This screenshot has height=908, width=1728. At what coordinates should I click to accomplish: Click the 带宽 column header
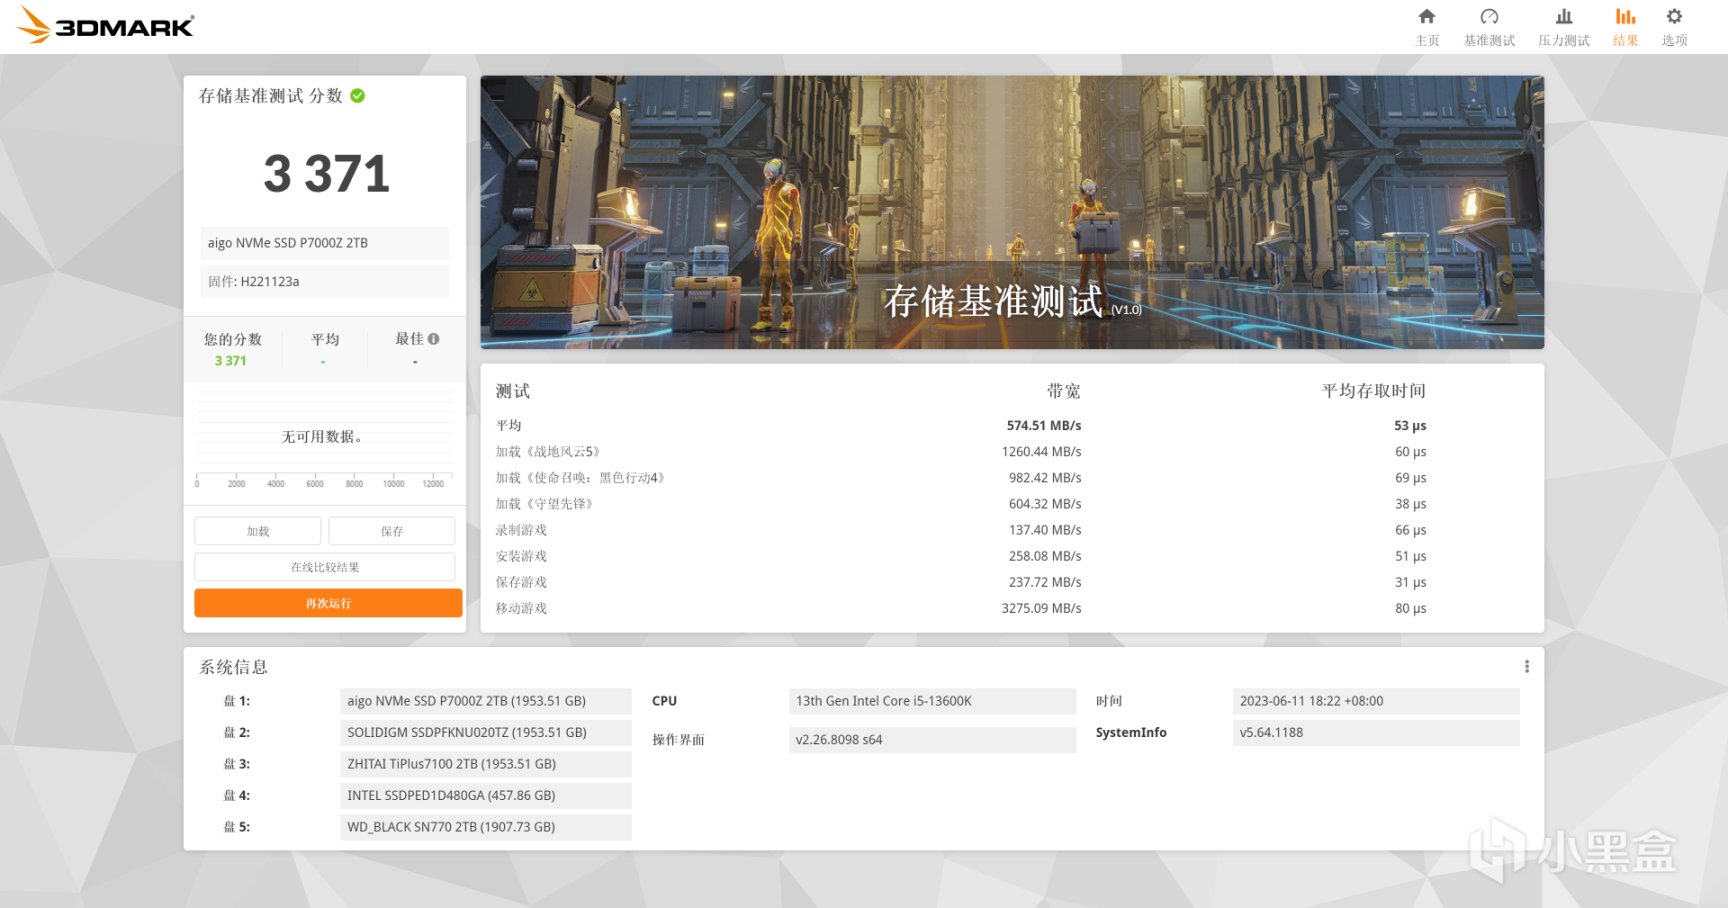point(1063,391)
